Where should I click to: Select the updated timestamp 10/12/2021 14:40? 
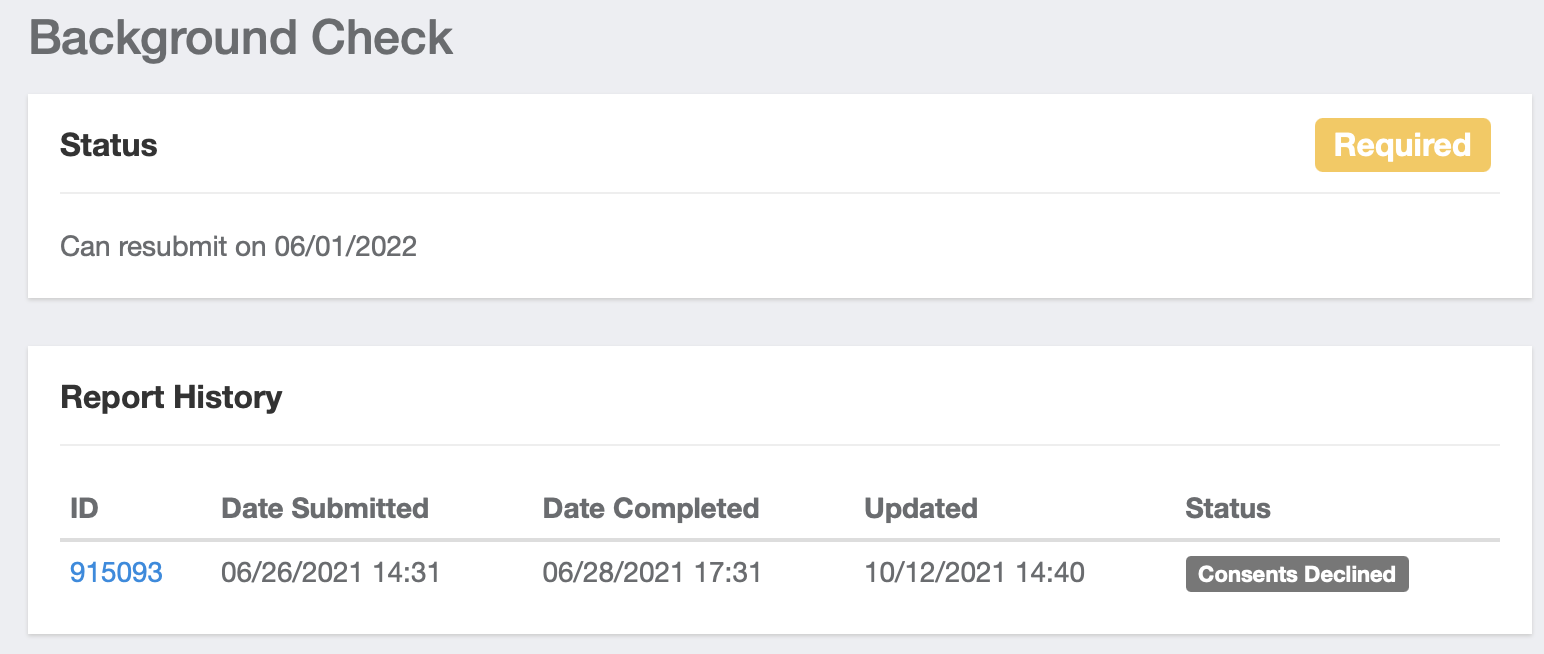tap(973, 572)
